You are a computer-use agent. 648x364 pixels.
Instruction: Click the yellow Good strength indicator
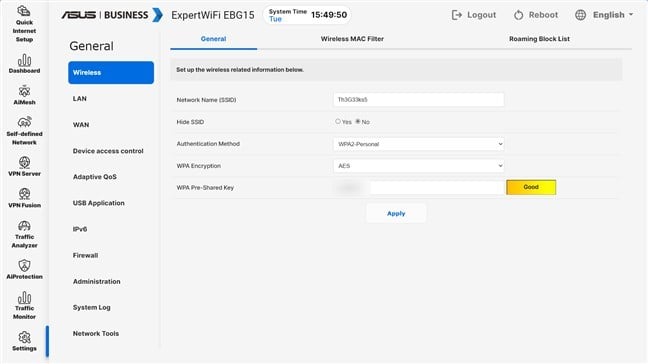click(x=531, y=187)
